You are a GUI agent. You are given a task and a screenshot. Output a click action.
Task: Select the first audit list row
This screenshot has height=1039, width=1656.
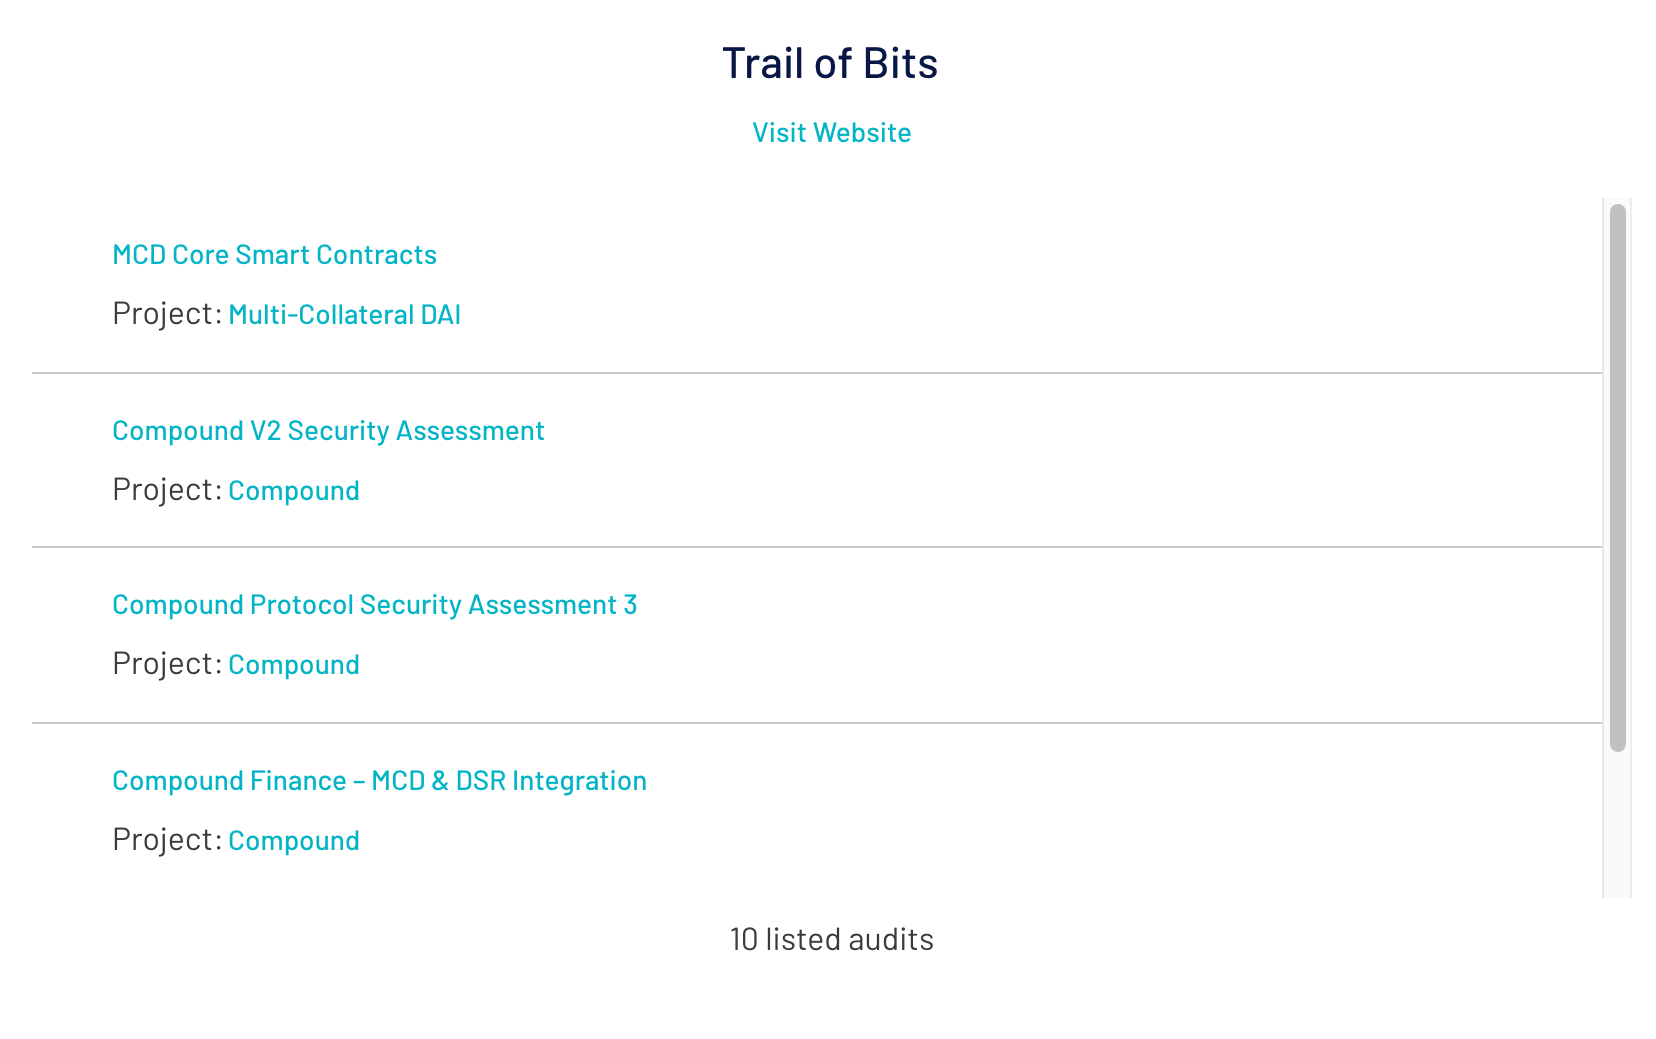coord(800,284)
